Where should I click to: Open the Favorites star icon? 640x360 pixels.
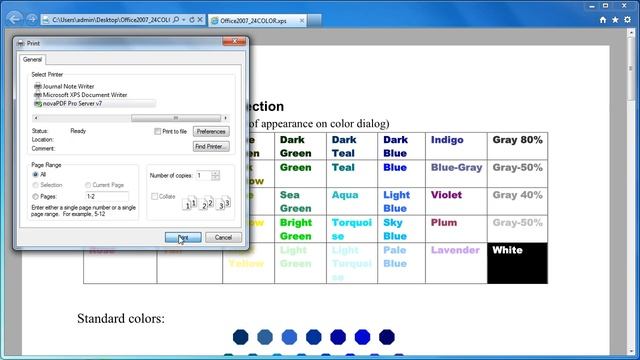pyautogui.click(x=615, y=20)
